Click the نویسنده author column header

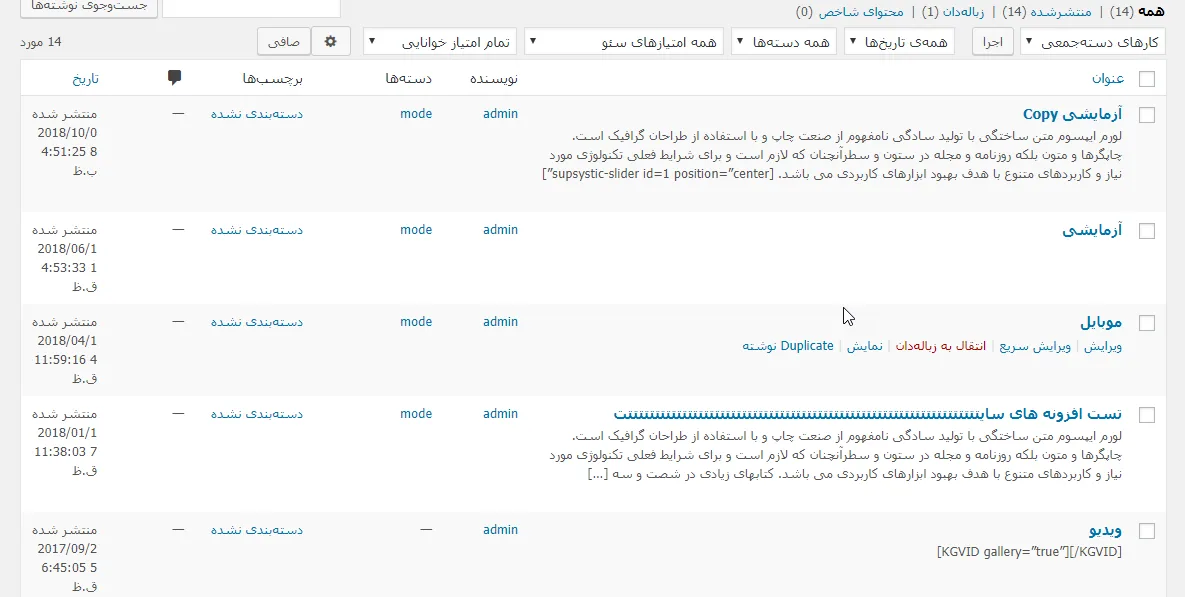(495, 79)
